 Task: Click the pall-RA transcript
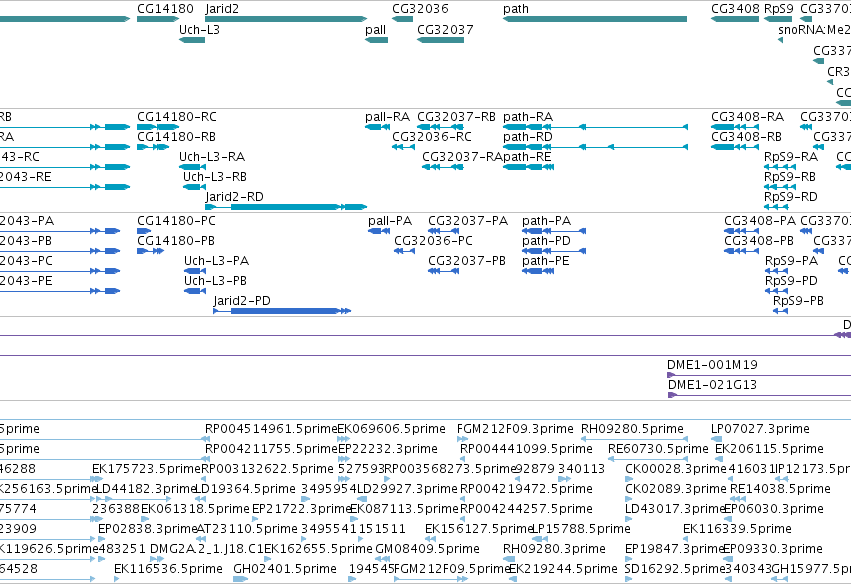point(377,127)
